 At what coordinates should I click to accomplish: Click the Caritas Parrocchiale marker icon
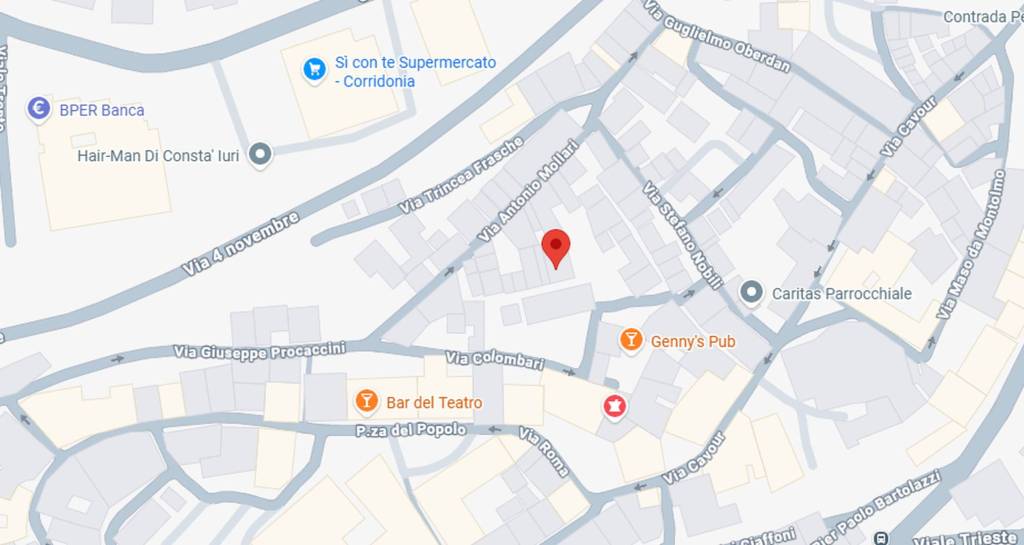(x=752, y=292)
